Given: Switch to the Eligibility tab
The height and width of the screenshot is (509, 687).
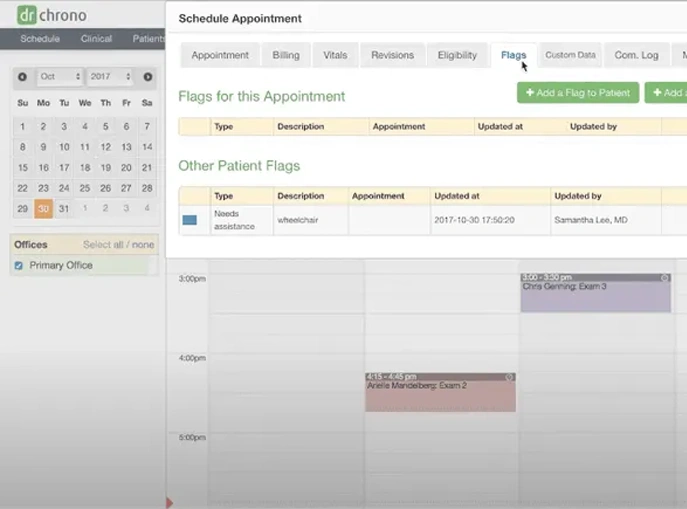Looking at the screenshot, I should point(457,55).
